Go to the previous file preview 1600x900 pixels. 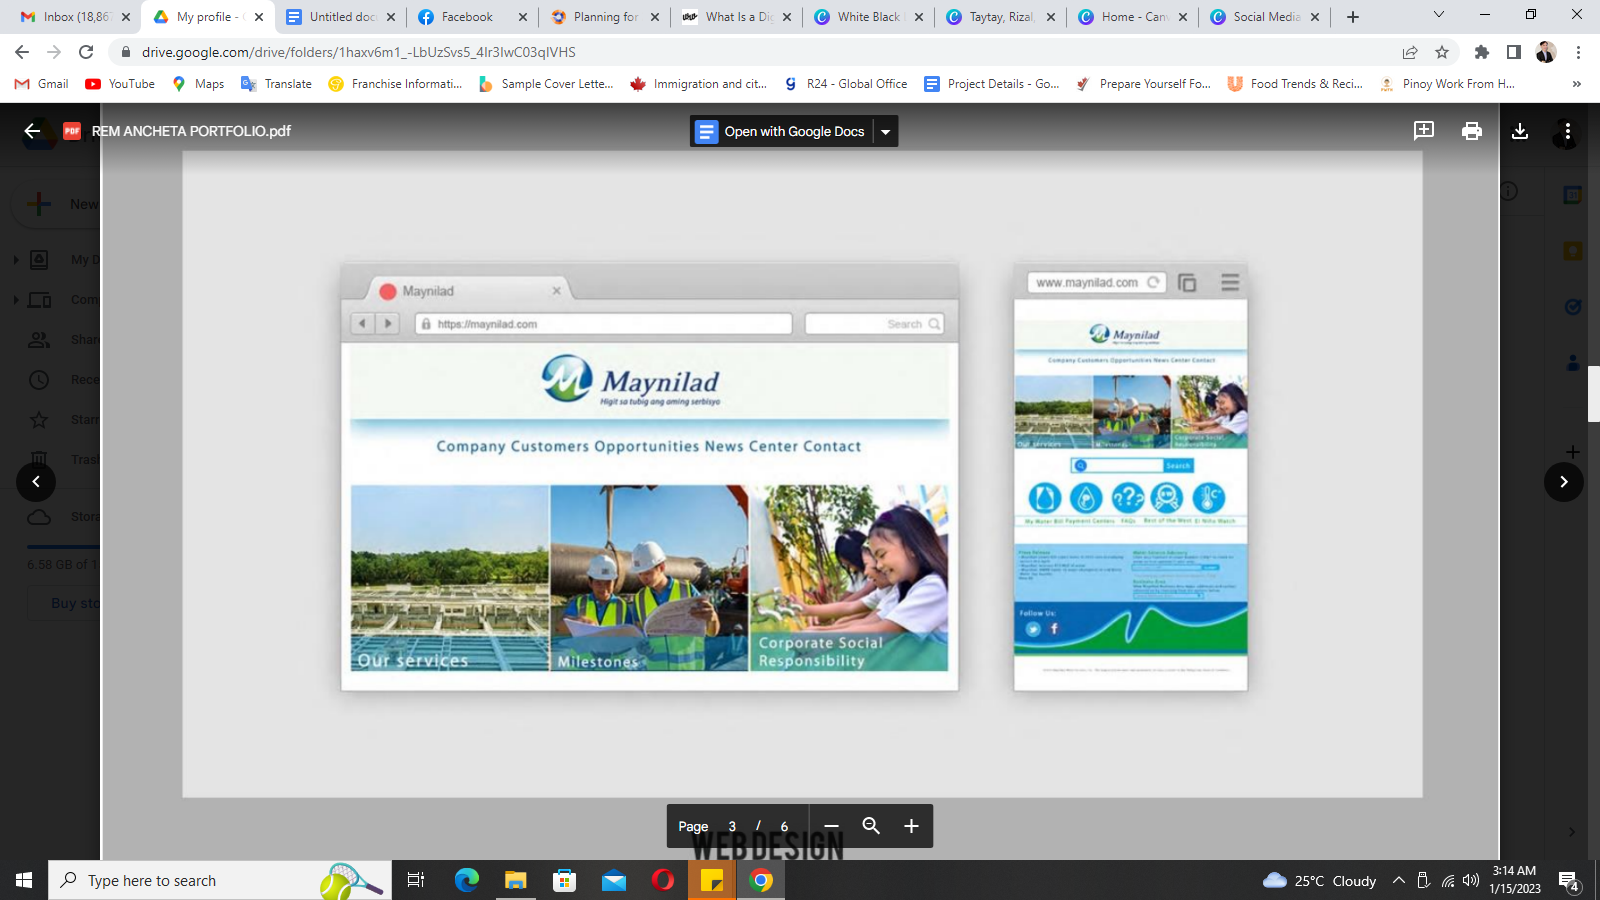(x=36, y=482)
